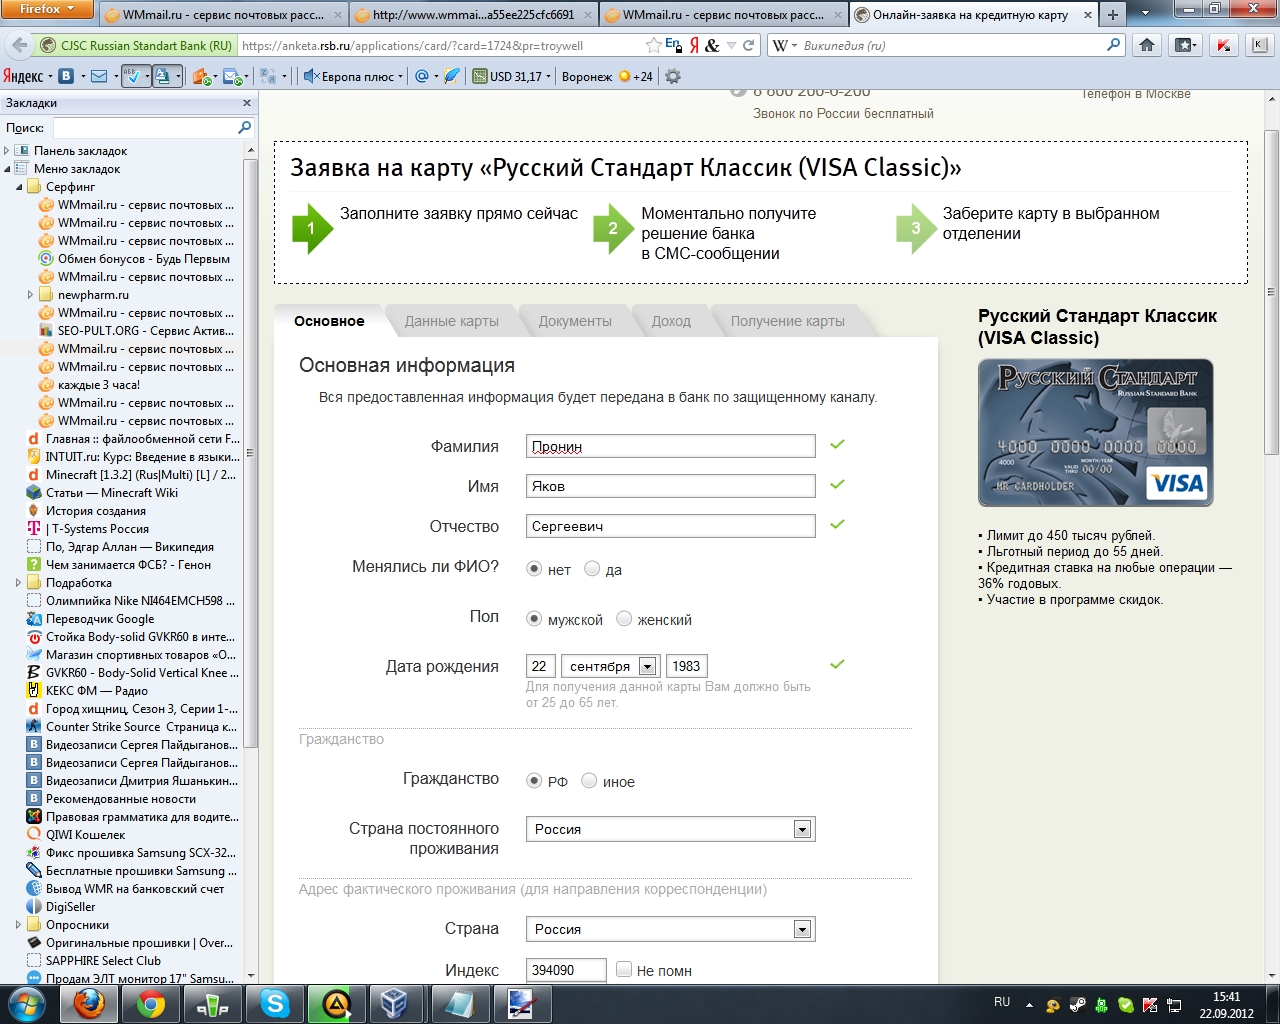Expand the Опросники bookmarks folder

pyautogui.click(x=19, y=925)
